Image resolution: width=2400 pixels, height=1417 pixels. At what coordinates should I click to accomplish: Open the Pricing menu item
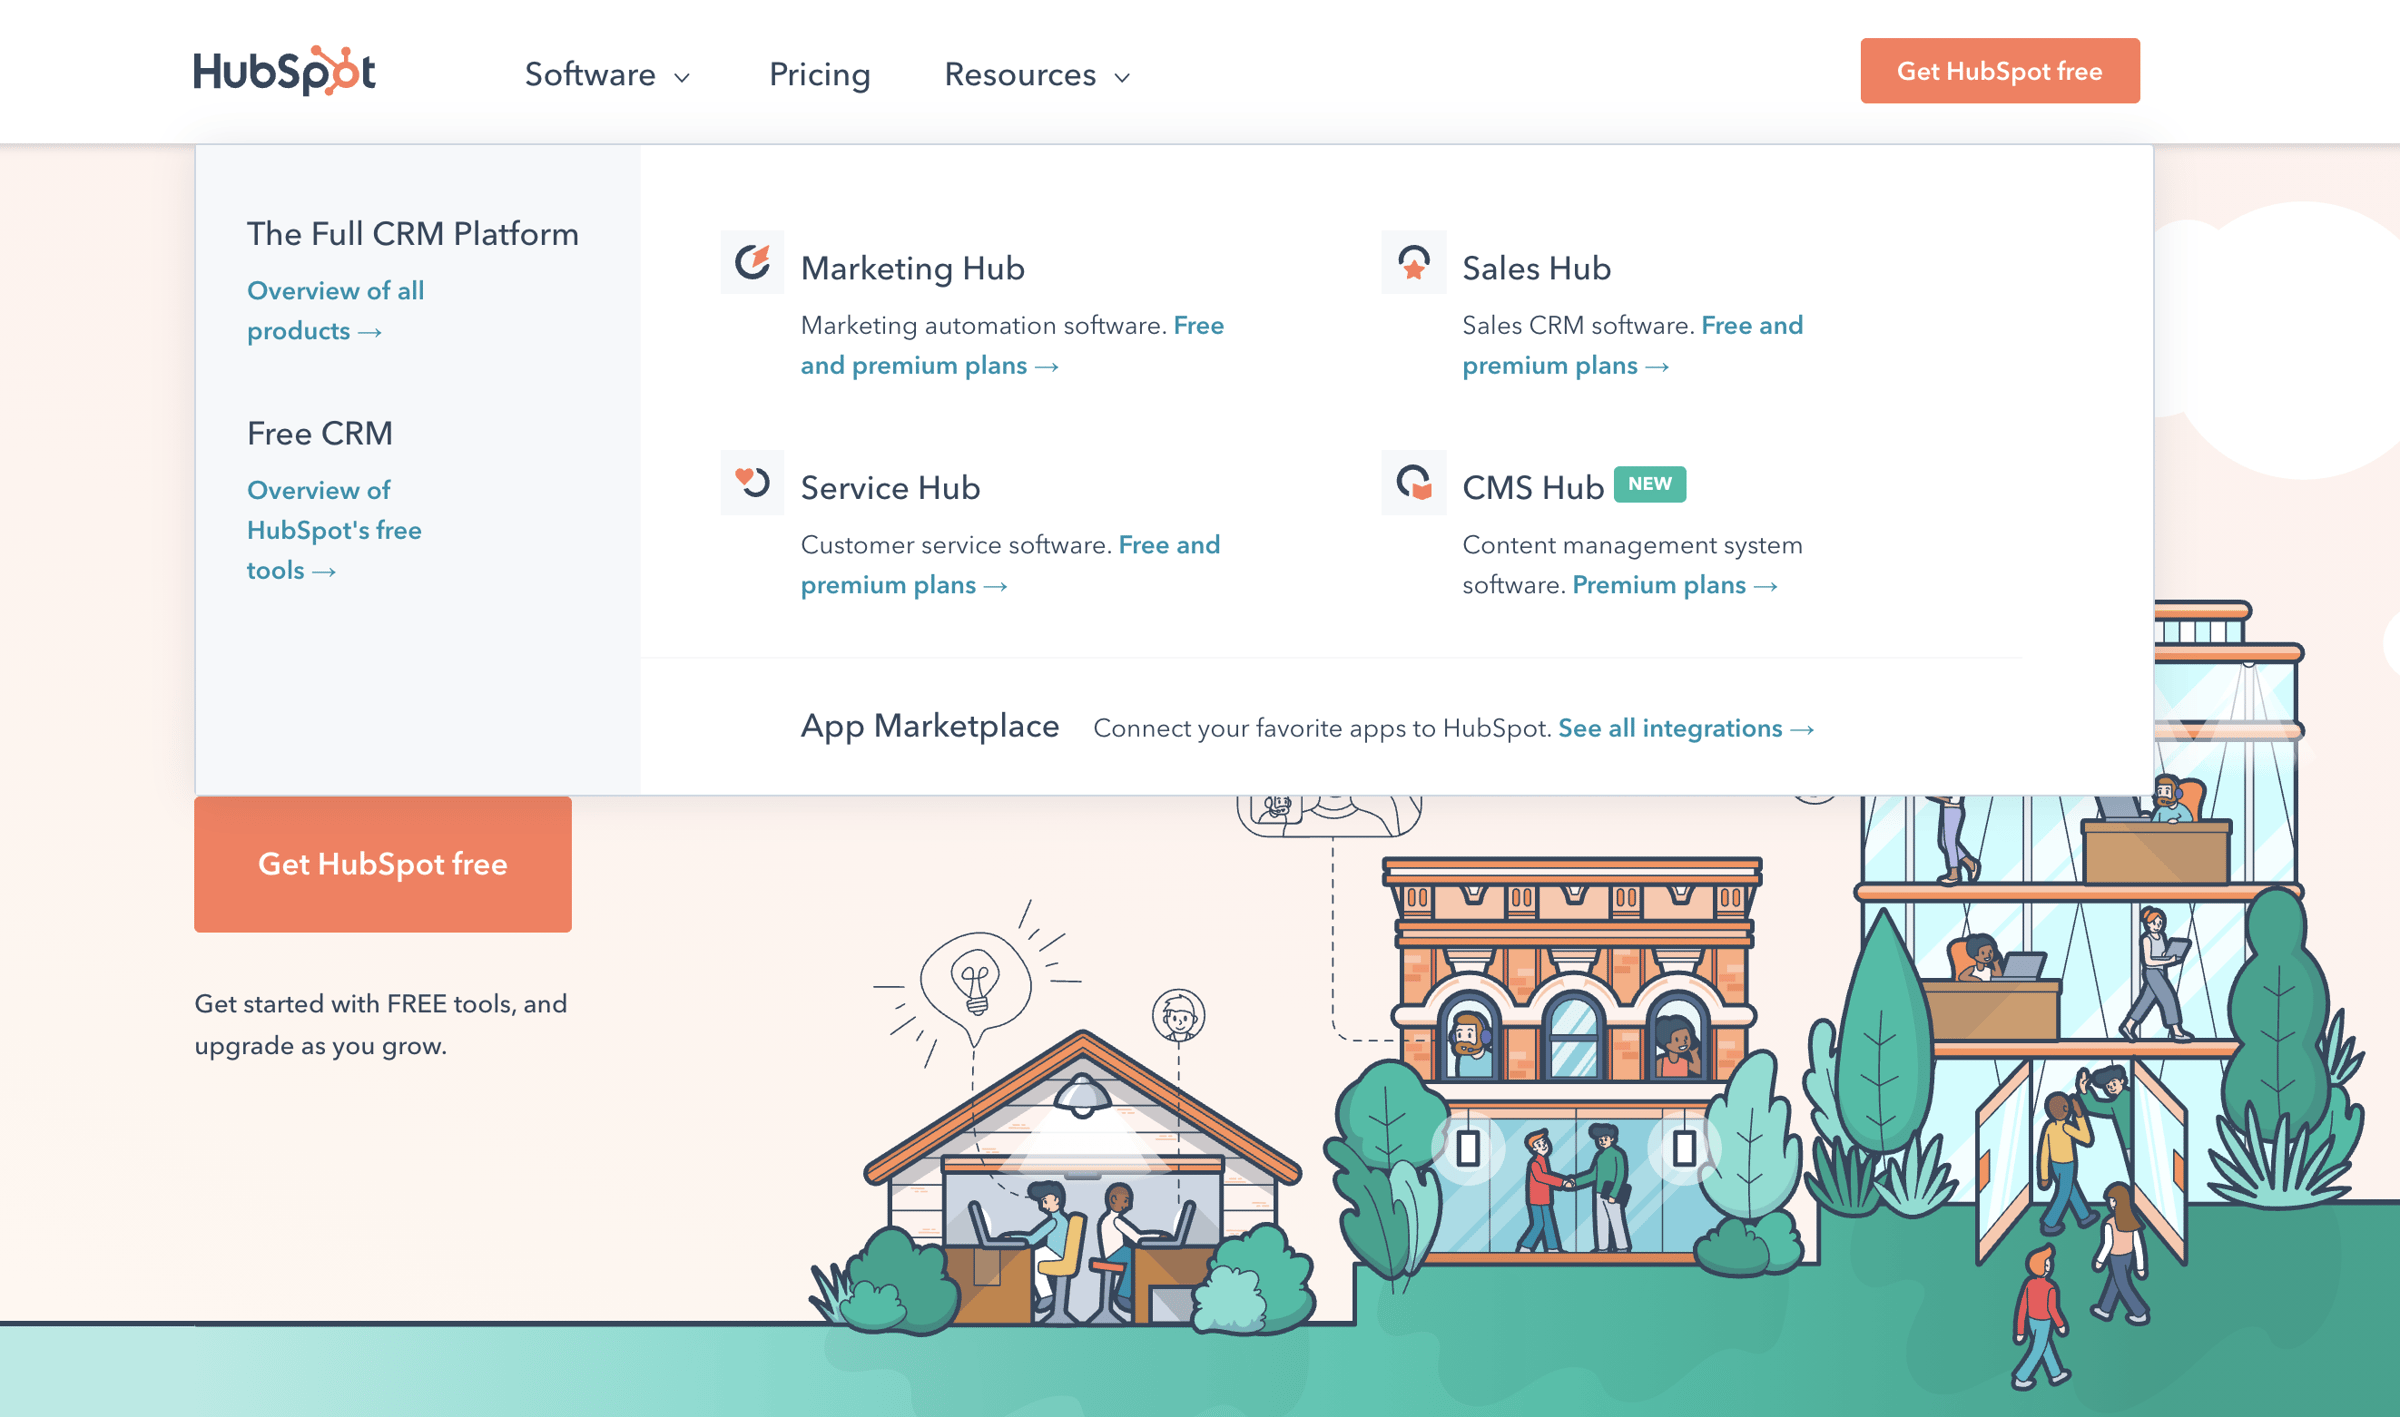coord(819,75)
